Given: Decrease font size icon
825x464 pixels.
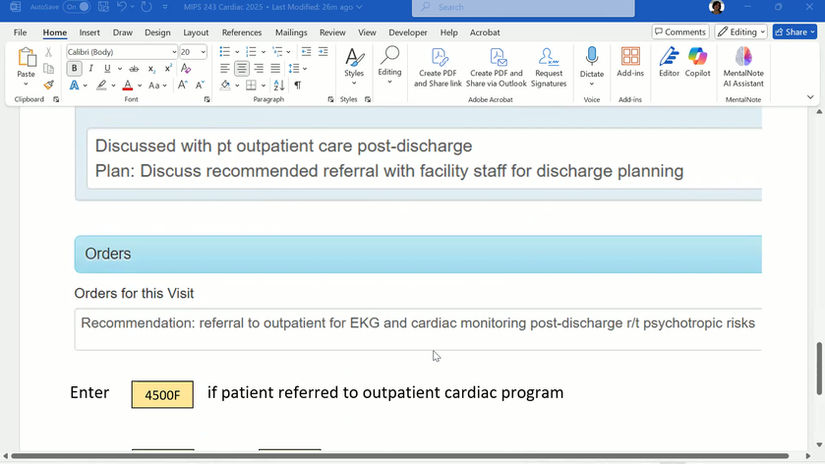Looking at the screenshot, I should (x=200, y=85).
